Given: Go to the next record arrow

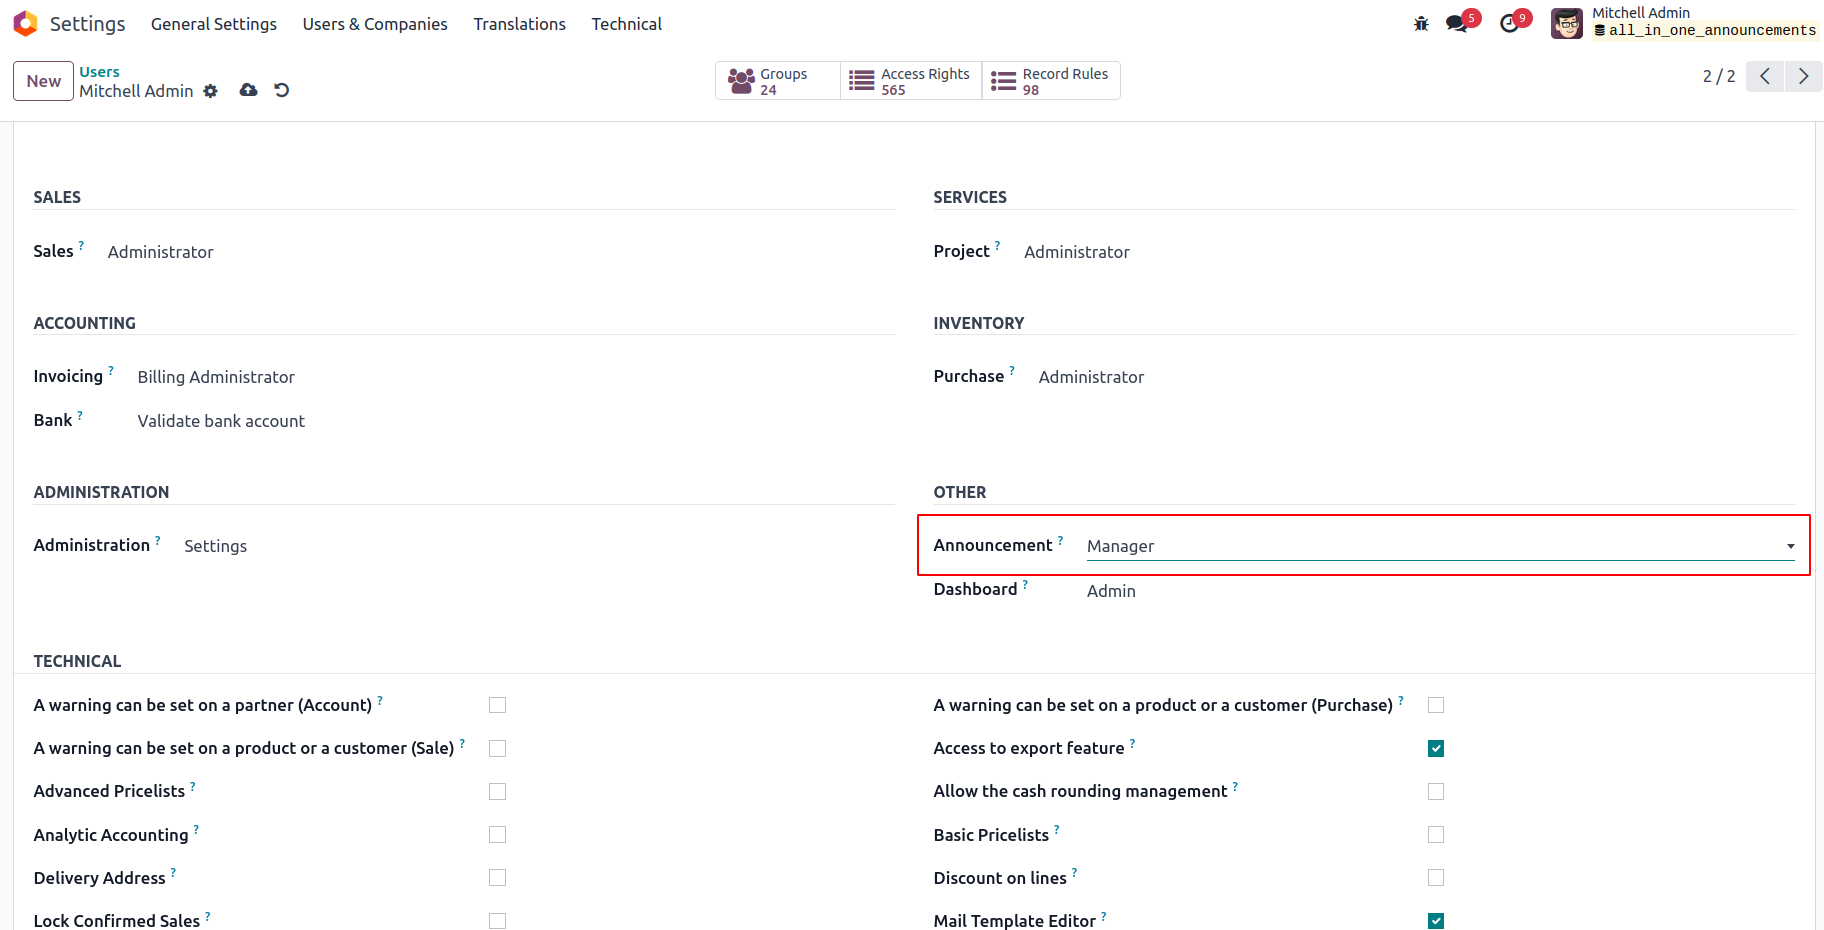Looking at the screenshot, I should [1803, 76].
